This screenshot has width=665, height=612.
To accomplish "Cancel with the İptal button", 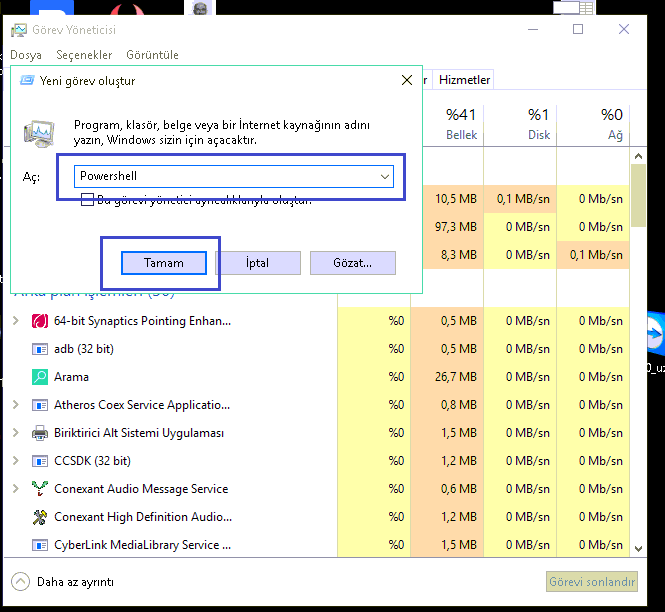I will point(258,263).
